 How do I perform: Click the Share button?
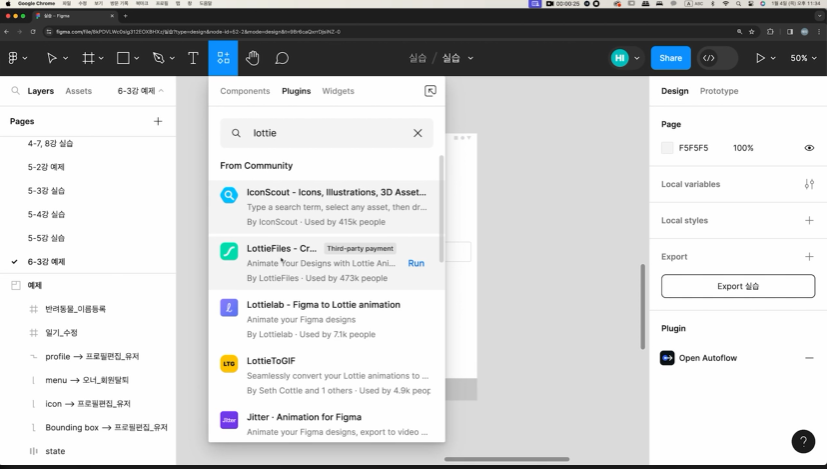670,58
